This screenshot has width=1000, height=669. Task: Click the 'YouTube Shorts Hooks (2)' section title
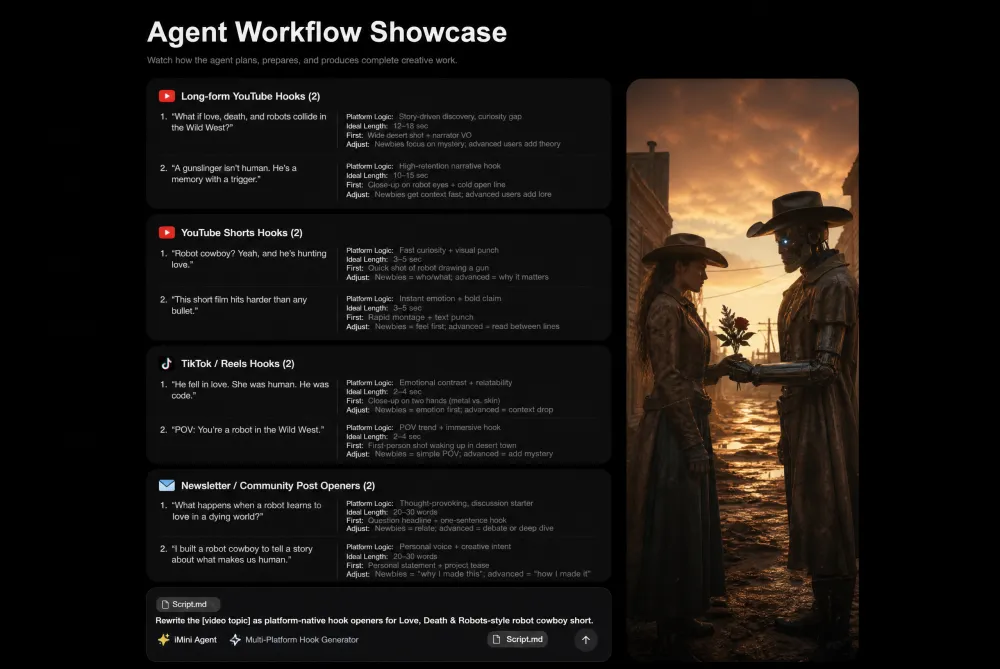pos(242,233)
